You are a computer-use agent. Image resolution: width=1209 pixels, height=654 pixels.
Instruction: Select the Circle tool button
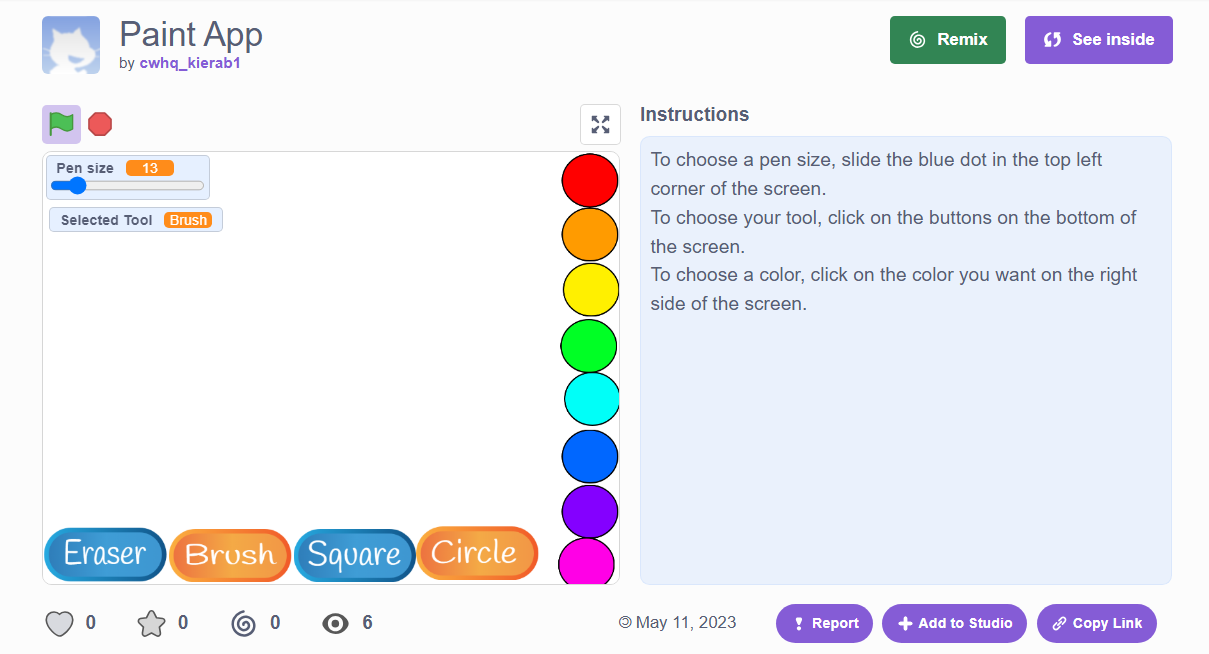click(x=477, y=552)
